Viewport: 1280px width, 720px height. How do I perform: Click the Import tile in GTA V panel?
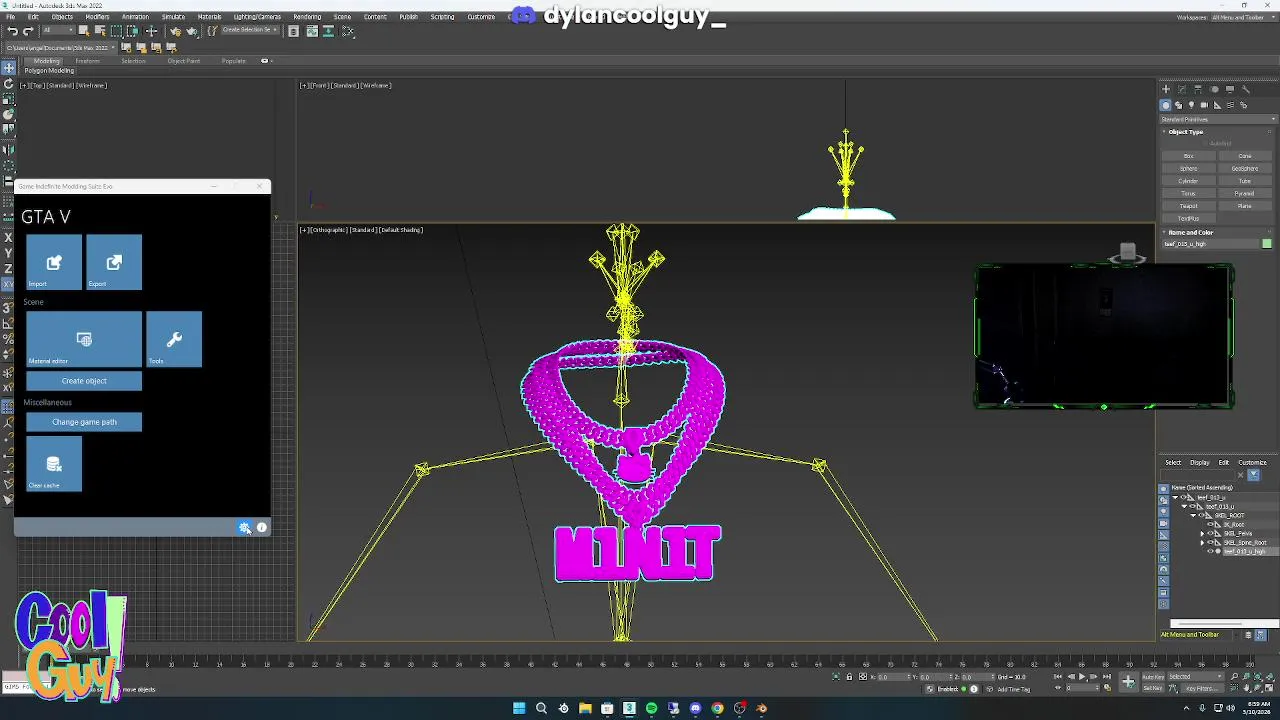(54, 262)
